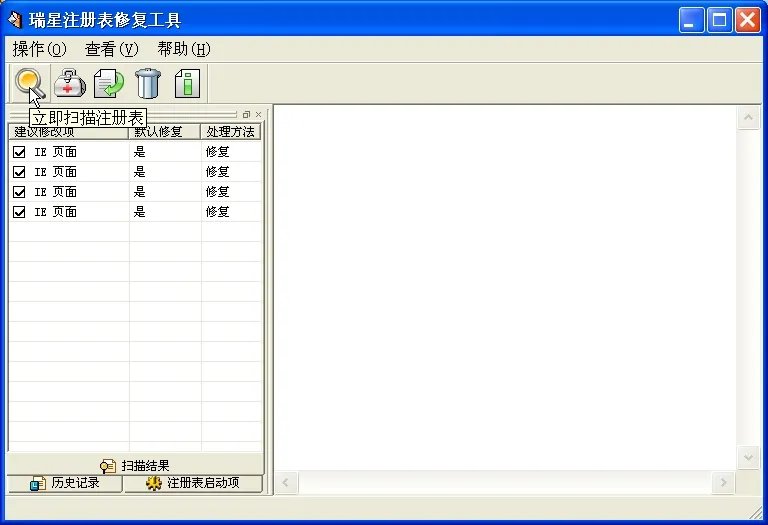The image size is (768, 525).
Task: Switch to the 注册表启动项 tab
Action: click(193, 483)
